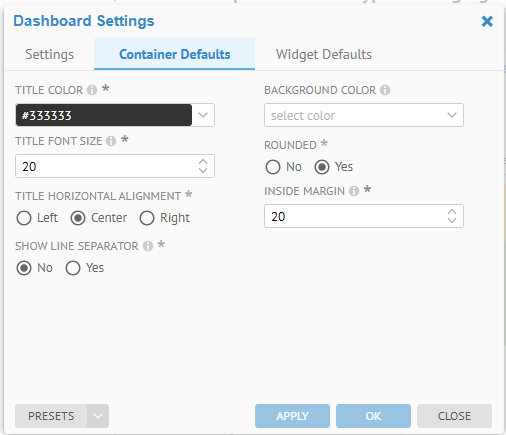The width and height of the screenshot is (506, 435).
Task: Click the Apply button
Action: point(292,416)
